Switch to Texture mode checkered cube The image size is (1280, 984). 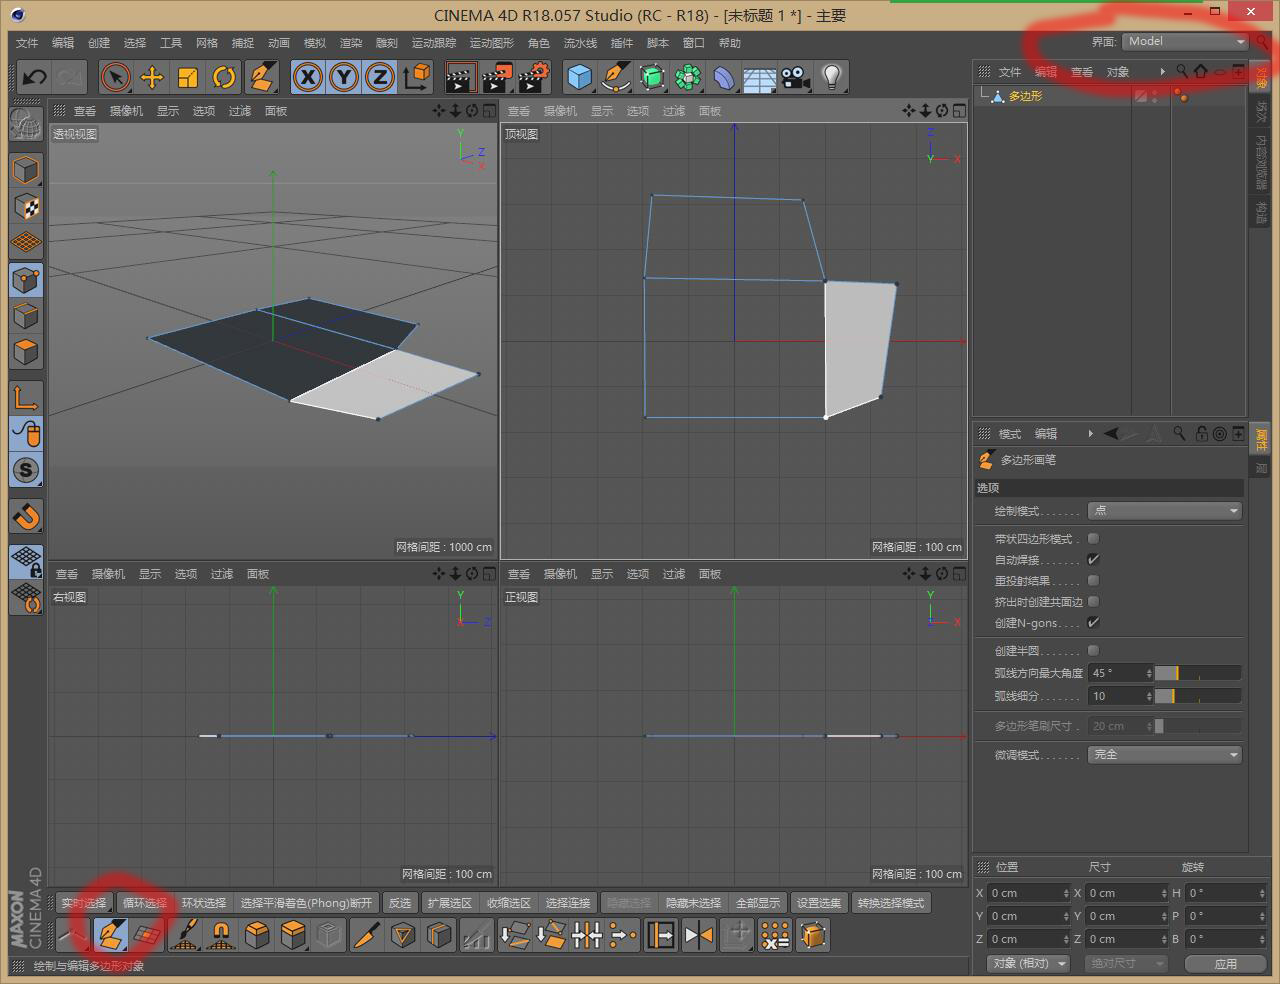26,206
